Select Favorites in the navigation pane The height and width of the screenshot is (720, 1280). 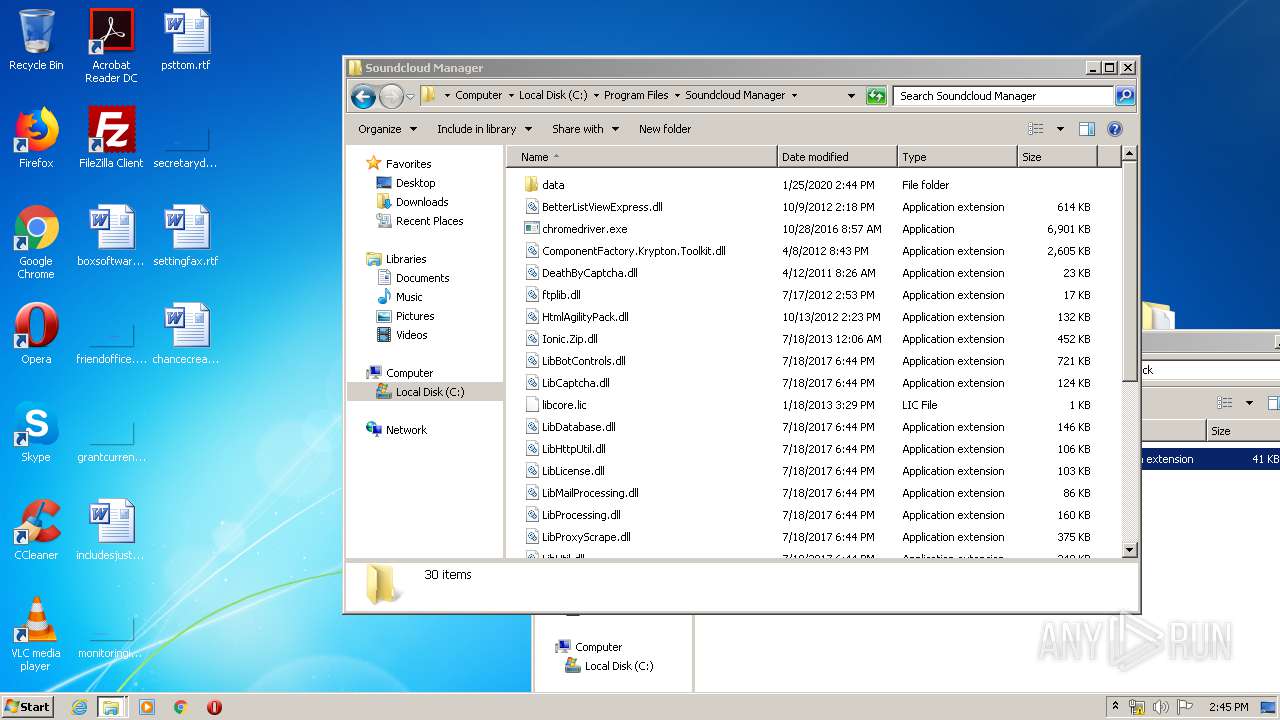[408, 164]
